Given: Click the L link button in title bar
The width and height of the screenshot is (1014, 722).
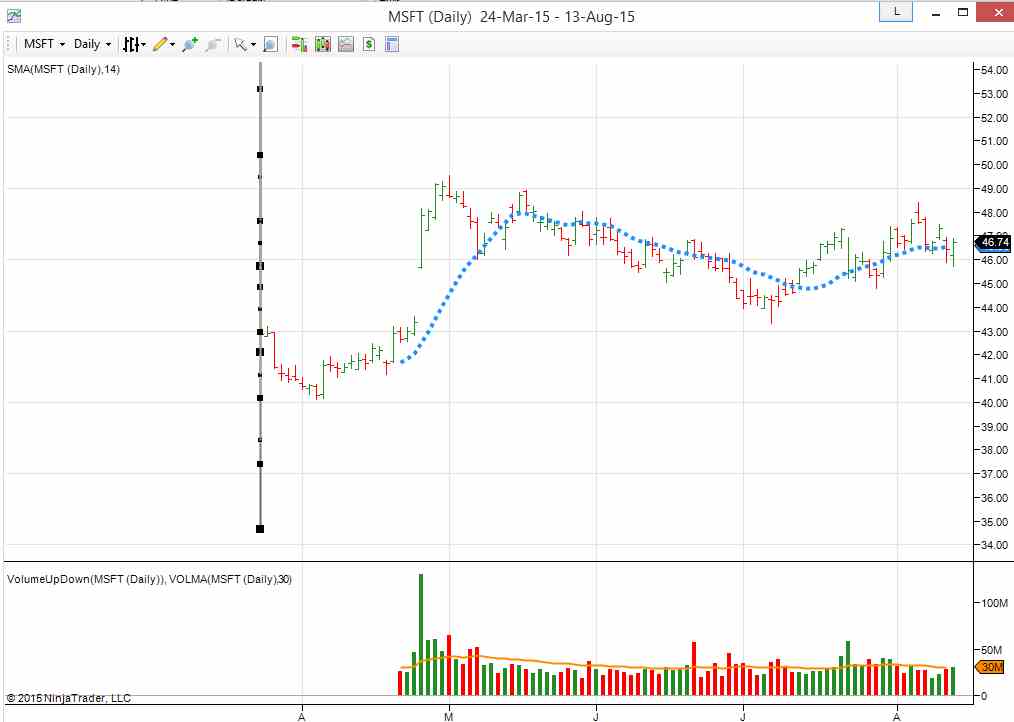Looking at the screenshot, I should [x=896, y=12].
